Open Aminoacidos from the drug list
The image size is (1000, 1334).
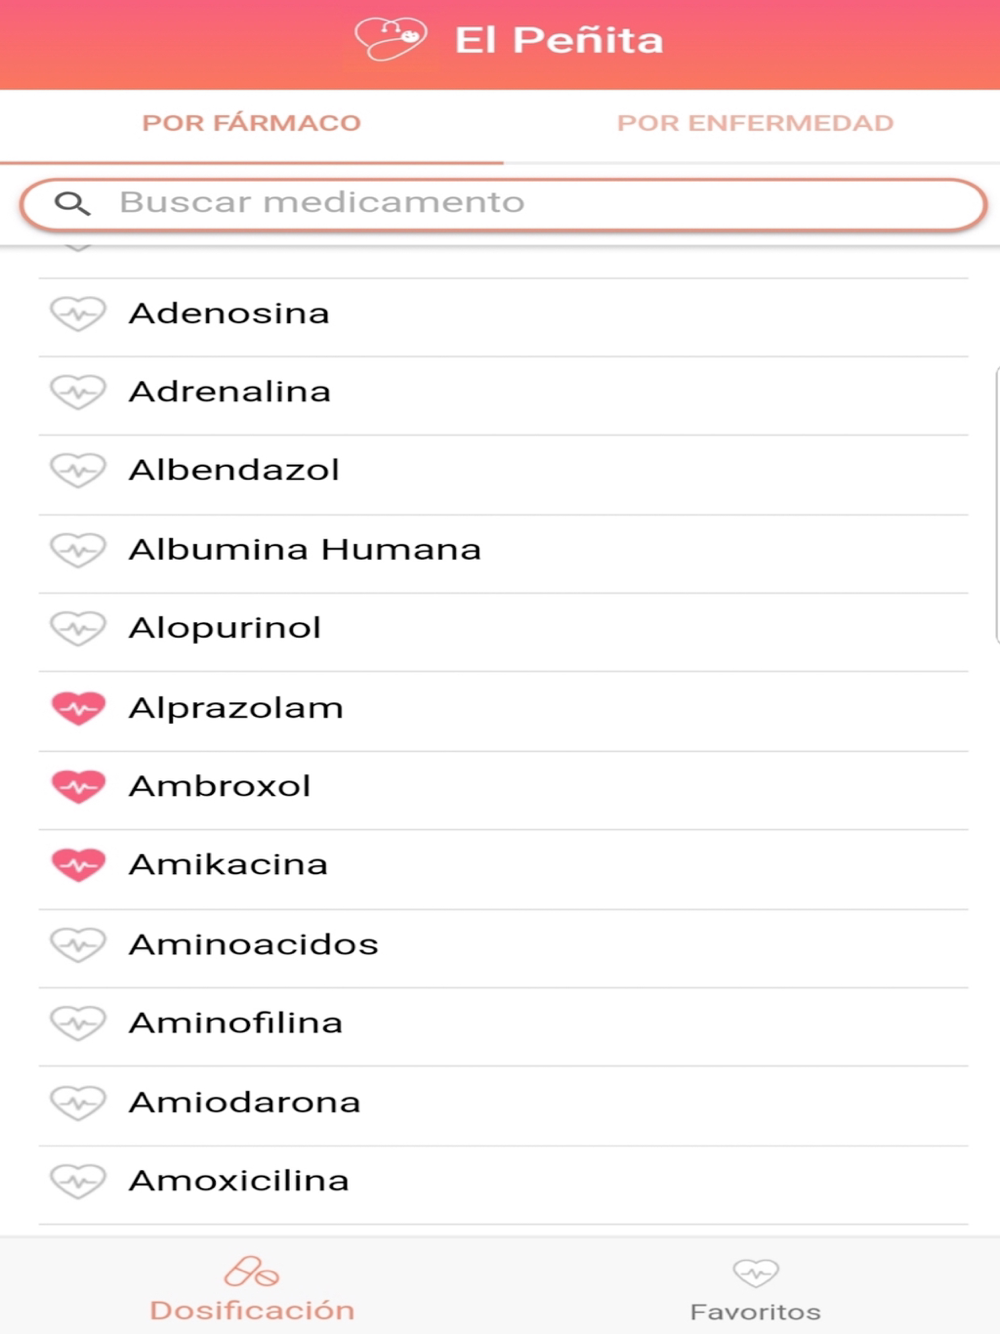[254, 945]
